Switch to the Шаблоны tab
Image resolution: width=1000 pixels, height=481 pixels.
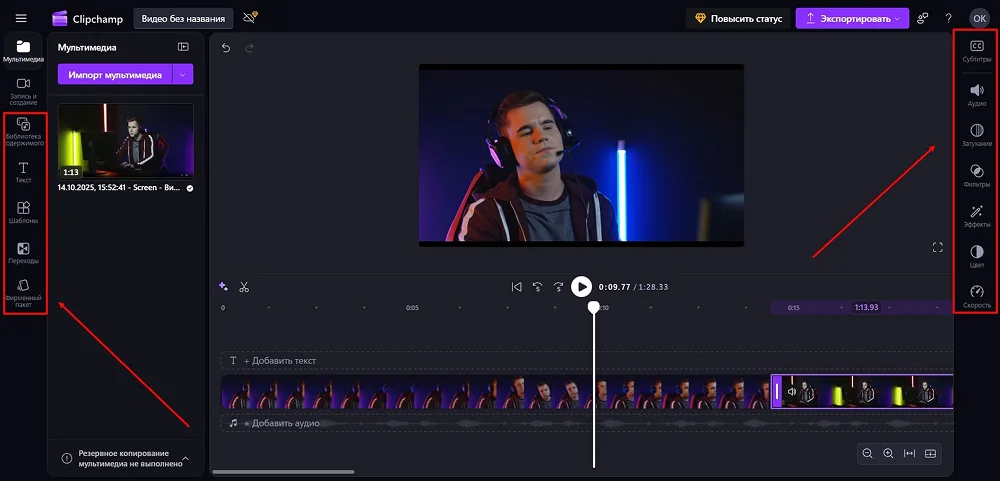pos(23,212)
